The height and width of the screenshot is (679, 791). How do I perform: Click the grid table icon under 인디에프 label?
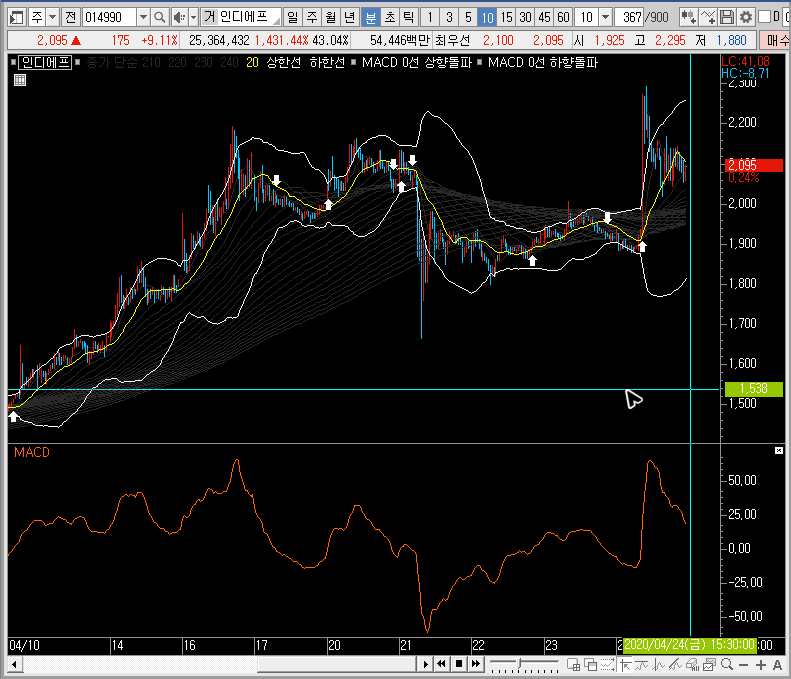(x=20, y=80)
